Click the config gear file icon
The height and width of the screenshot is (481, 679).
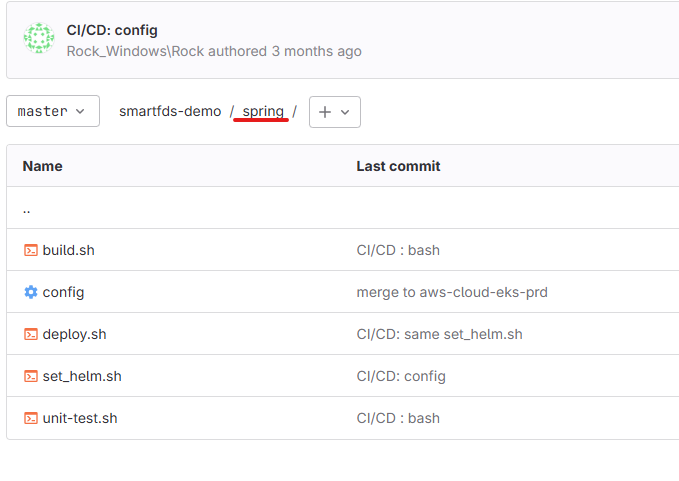tap(31, 292)
